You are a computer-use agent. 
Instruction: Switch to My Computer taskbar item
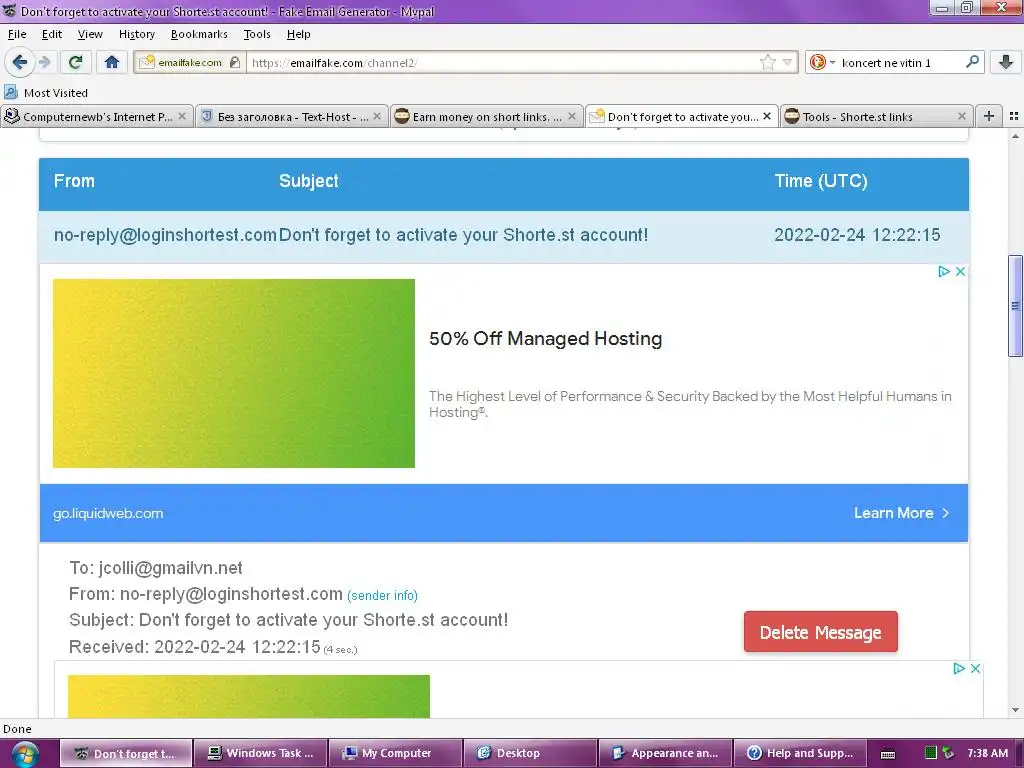tap(395, 753)
